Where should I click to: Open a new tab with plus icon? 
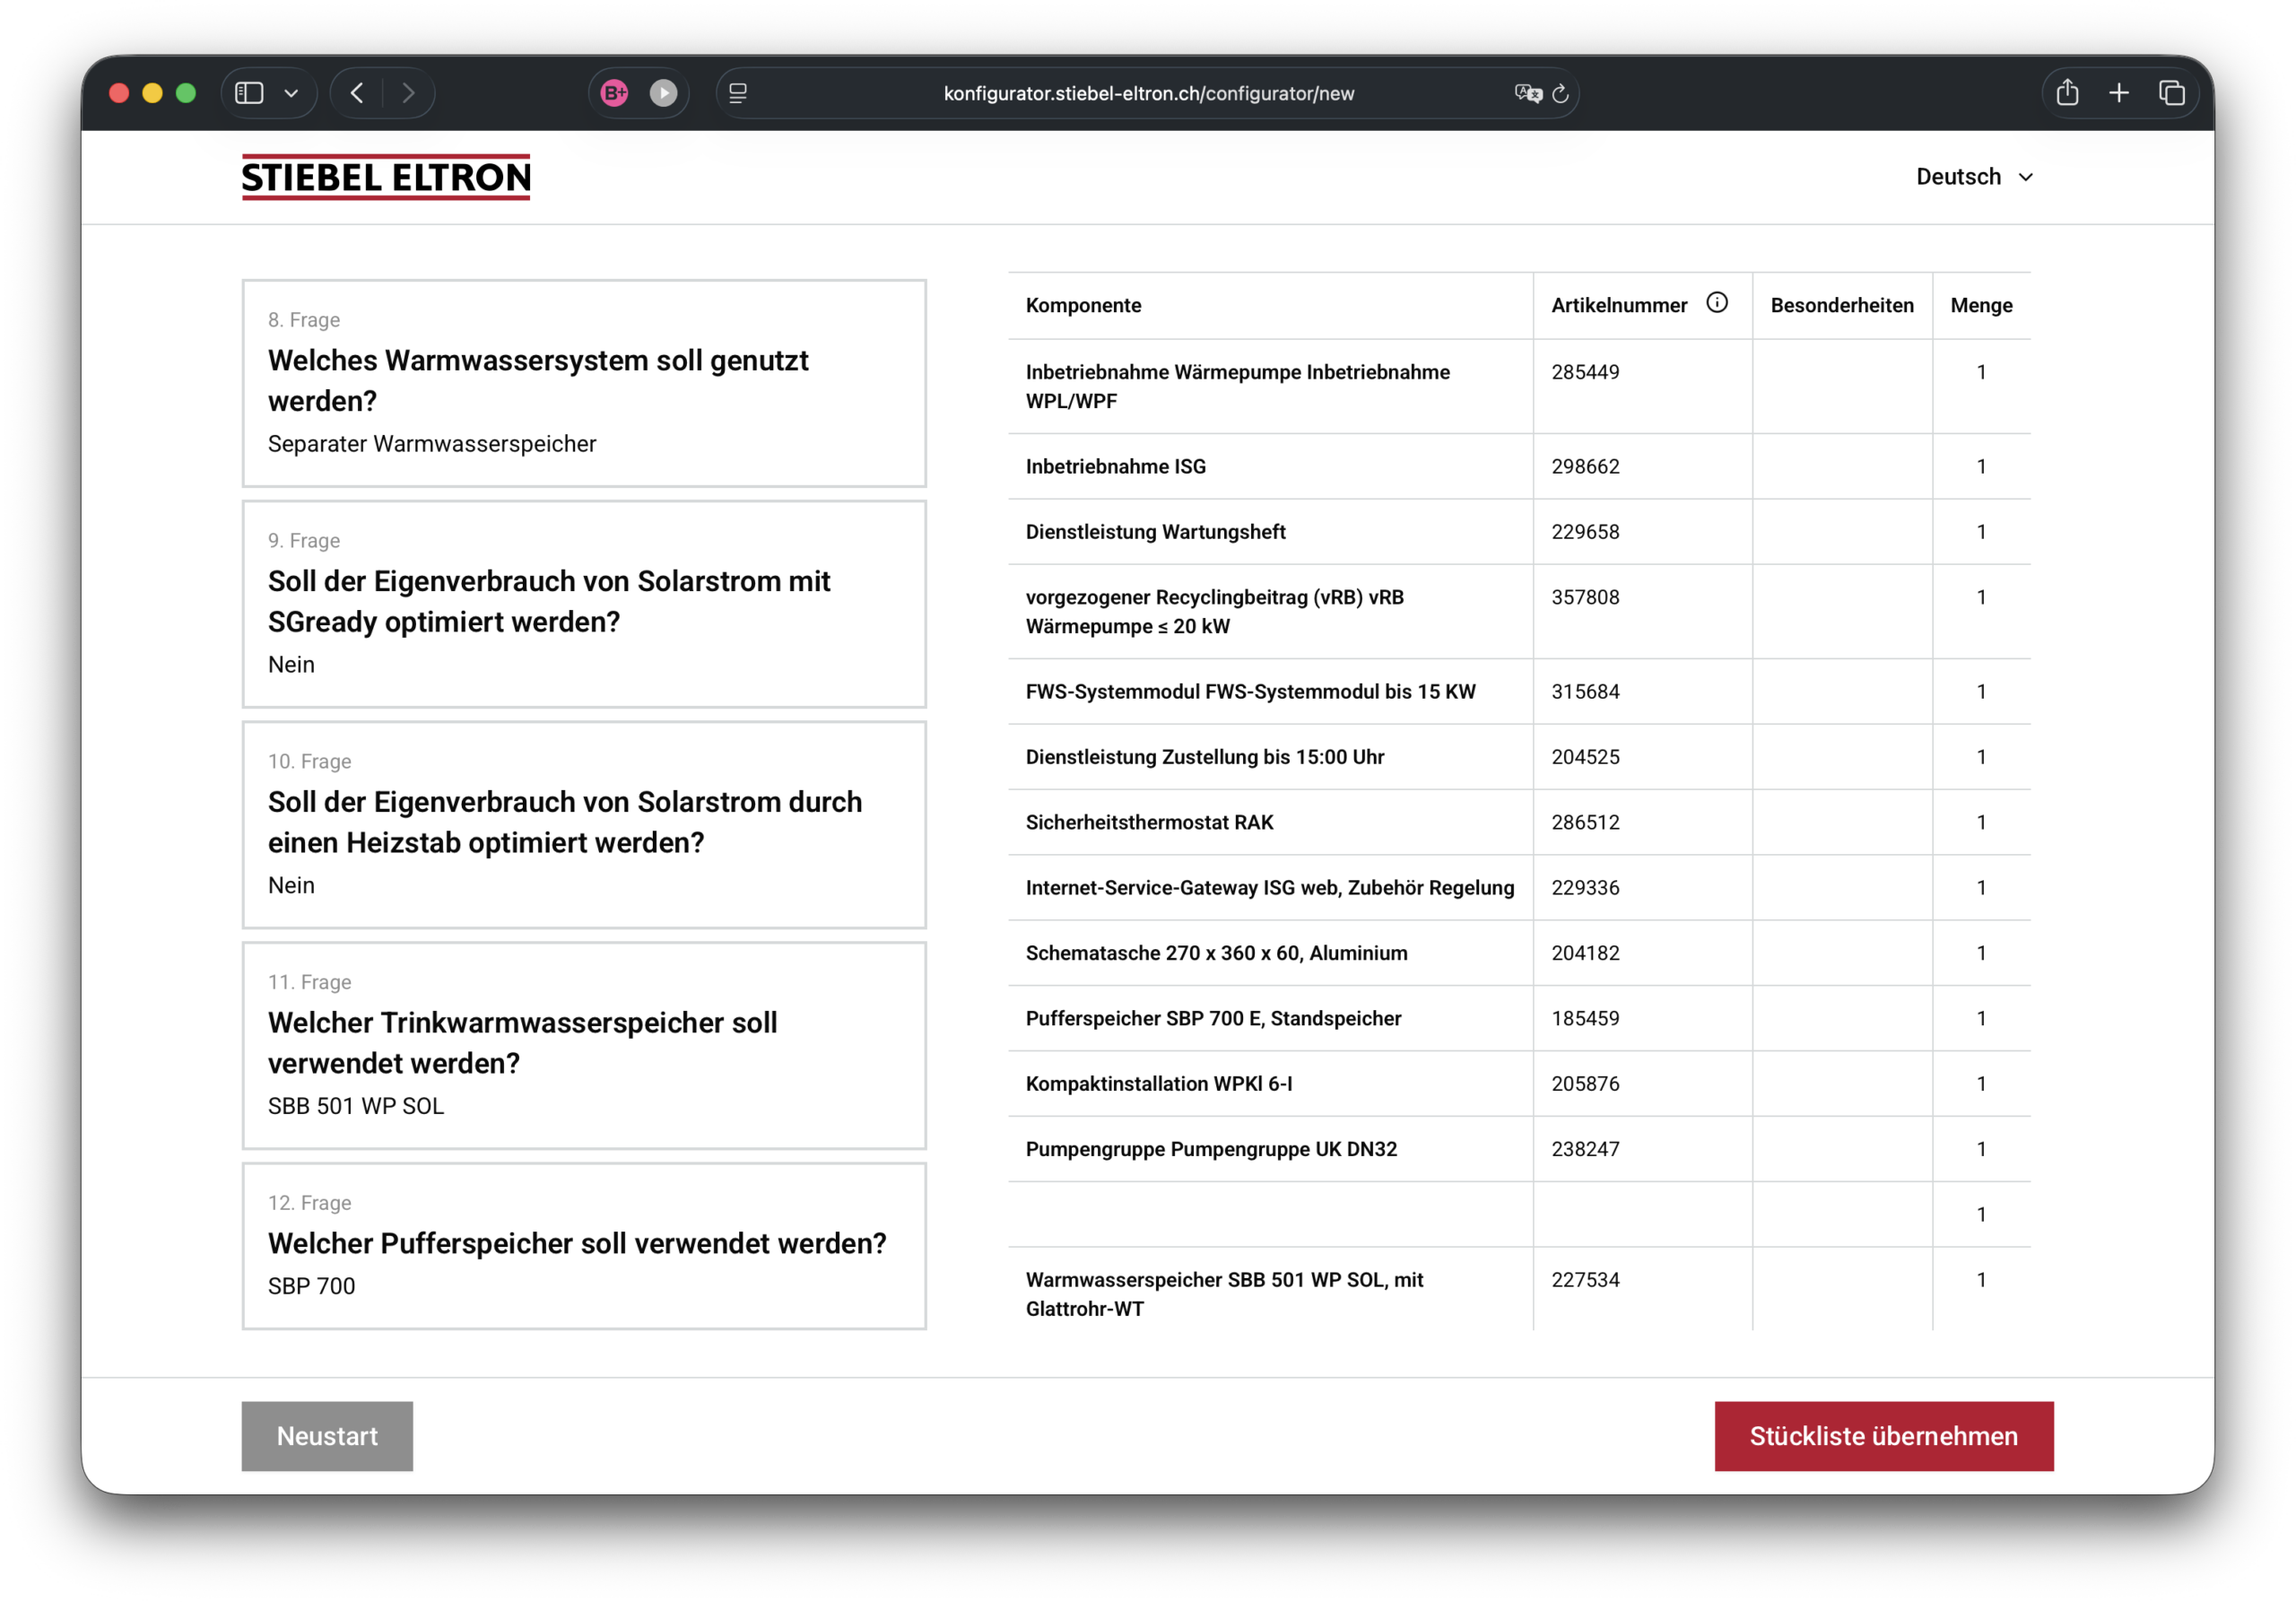(2118, 93)
